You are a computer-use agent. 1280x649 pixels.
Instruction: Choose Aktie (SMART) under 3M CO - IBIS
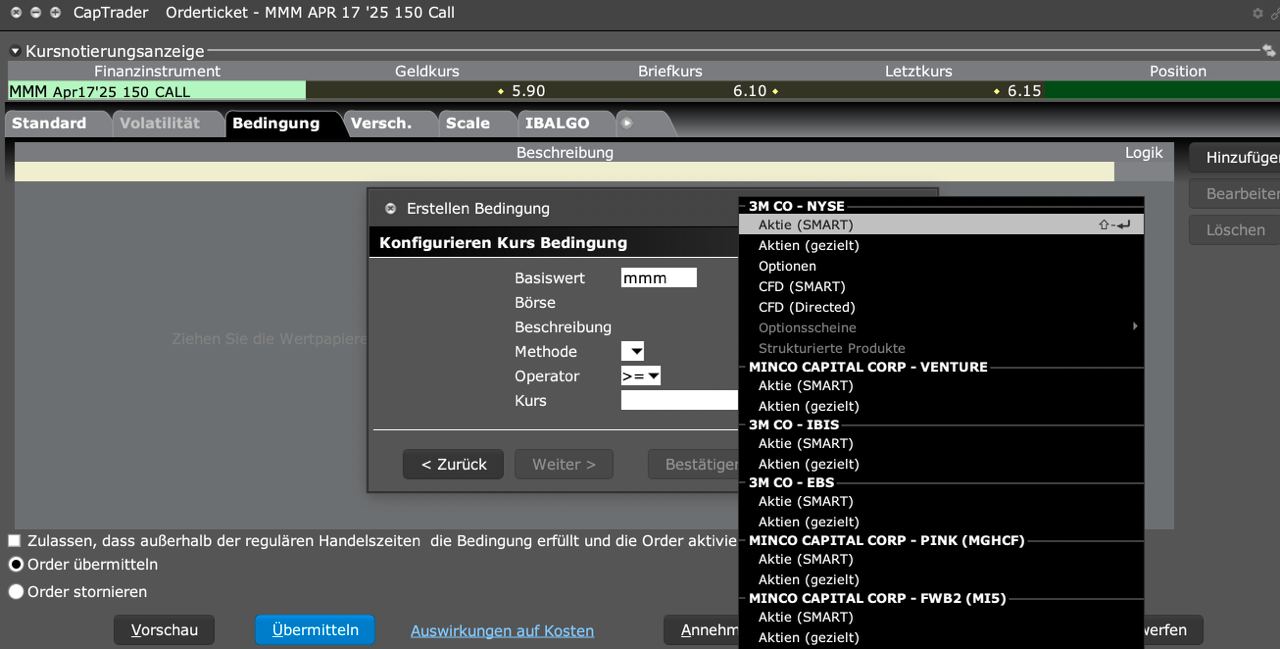(805, 443)
